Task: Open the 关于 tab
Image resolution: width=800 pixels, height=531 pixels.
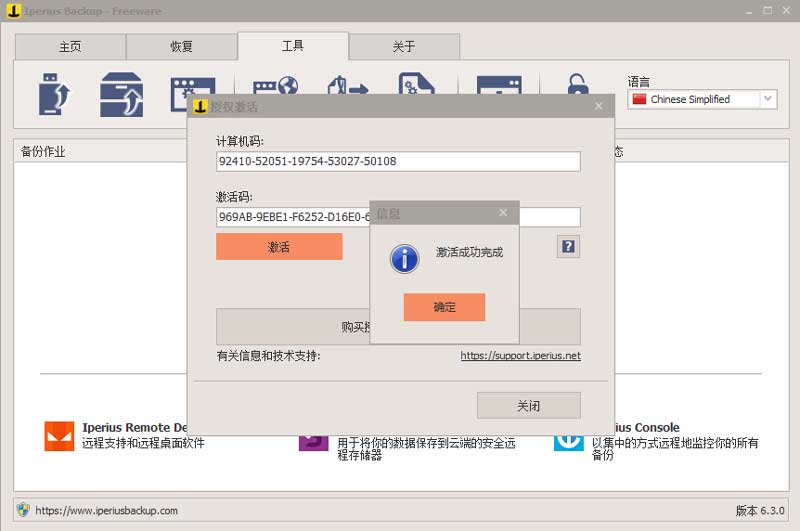Action: 404,47
